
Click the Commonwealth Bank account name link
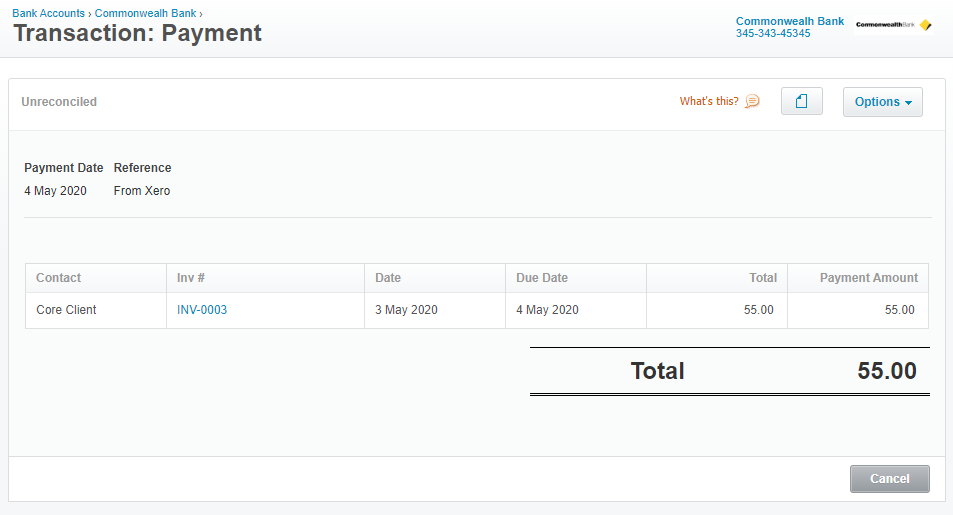(790, 21)
